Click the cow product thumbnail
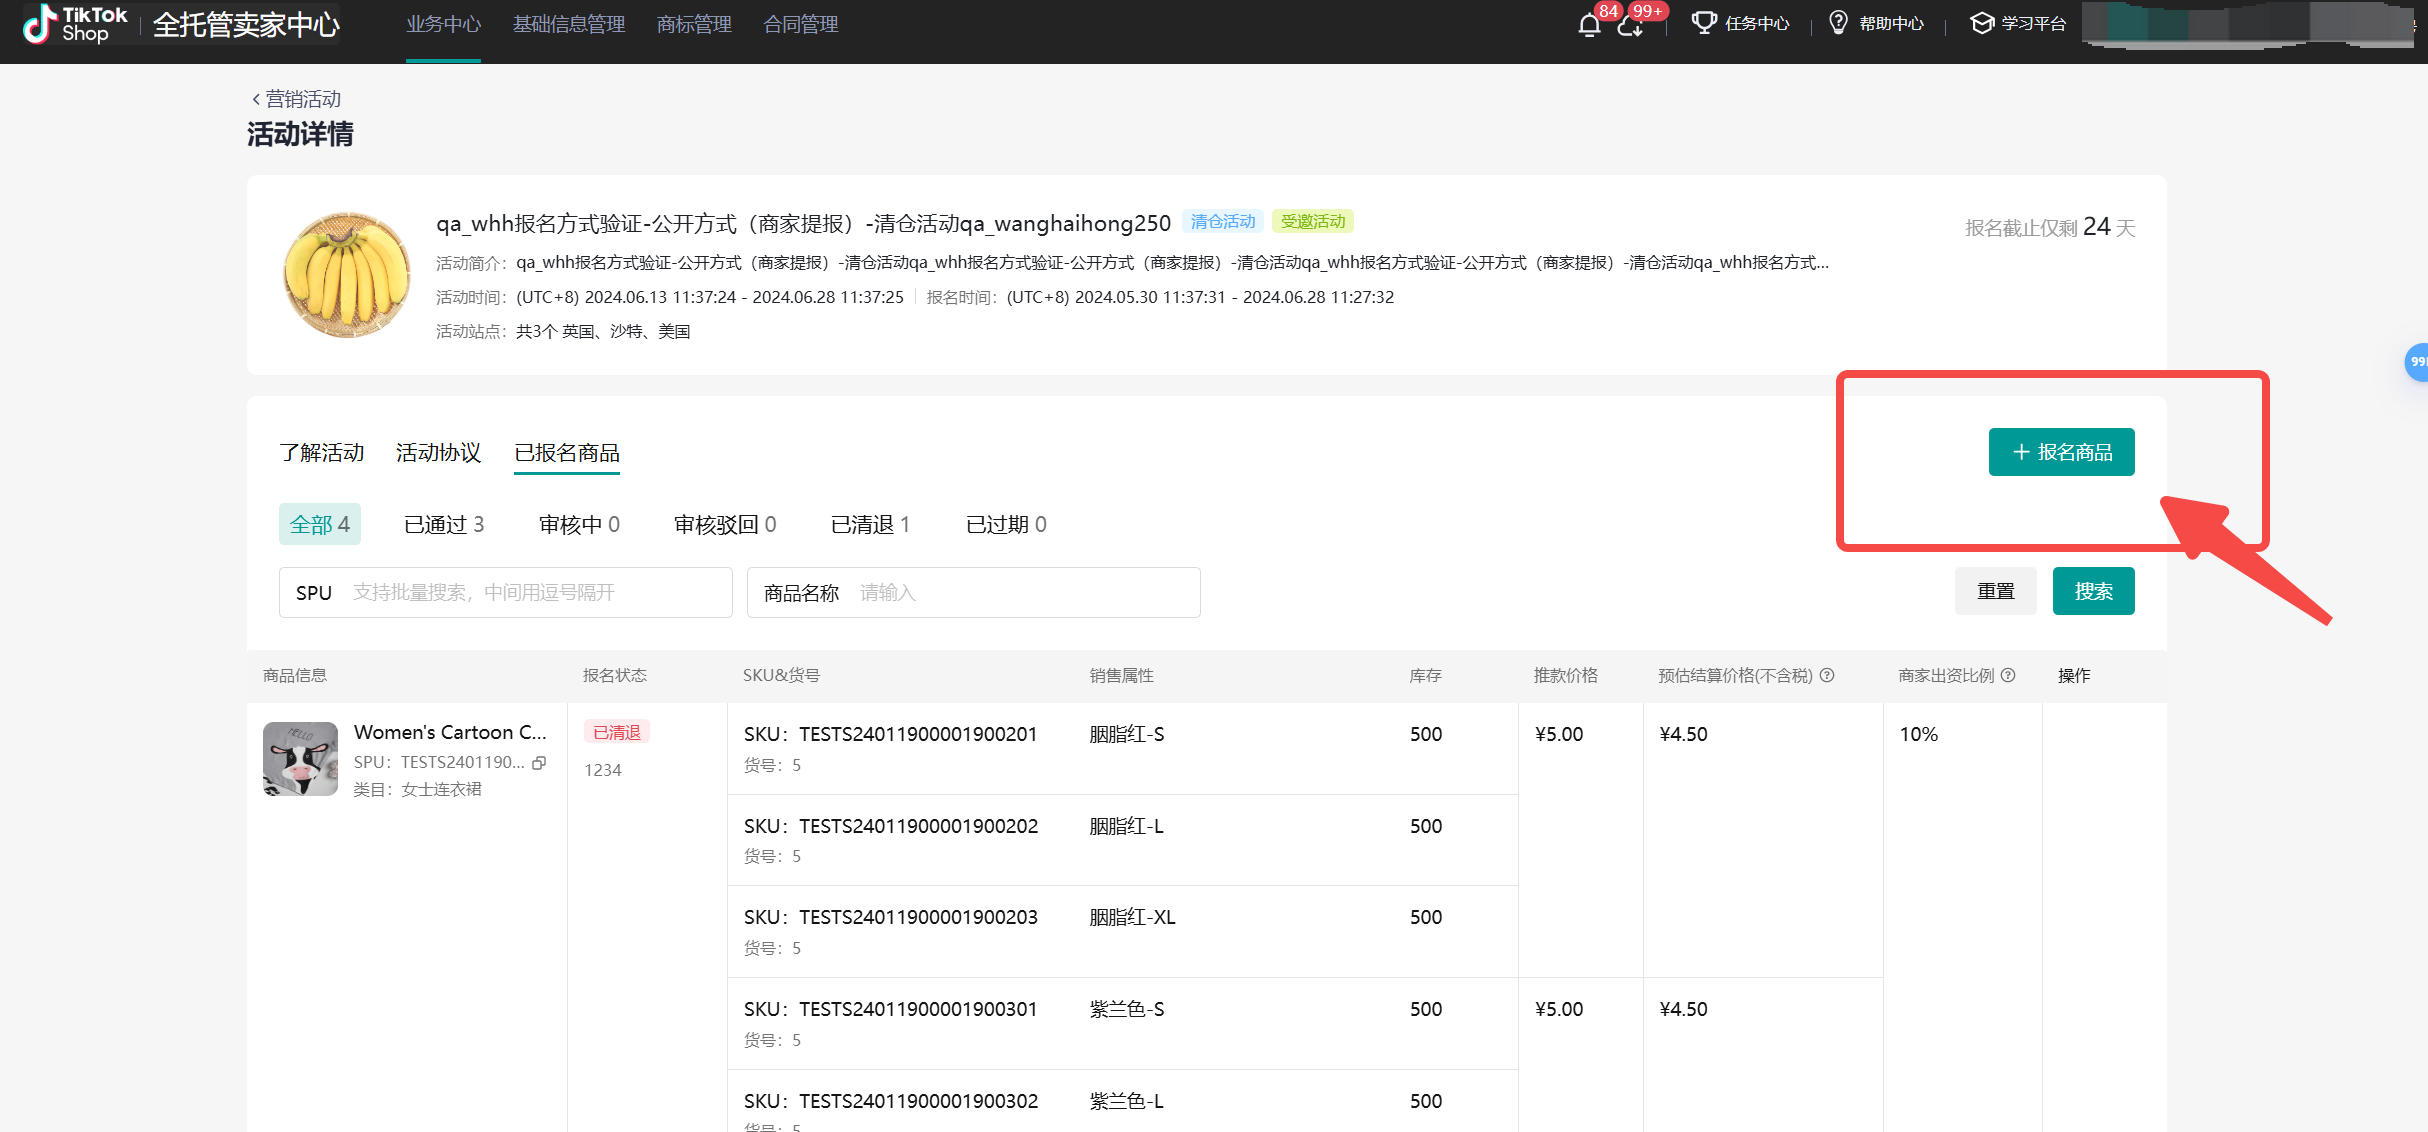The width and height of the screenshot is (2428, 1132). [x=300, y=759]
